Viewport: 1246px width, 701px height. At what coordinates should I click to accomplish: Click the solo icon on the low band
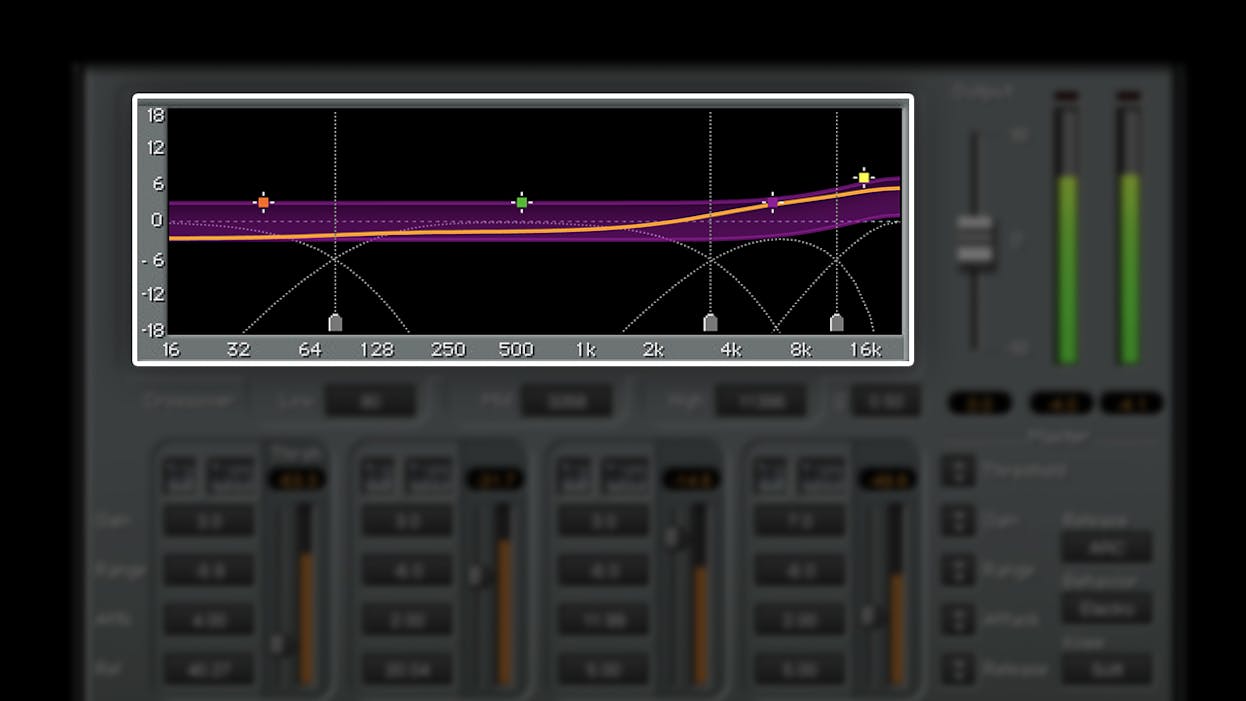pos(230,473)
